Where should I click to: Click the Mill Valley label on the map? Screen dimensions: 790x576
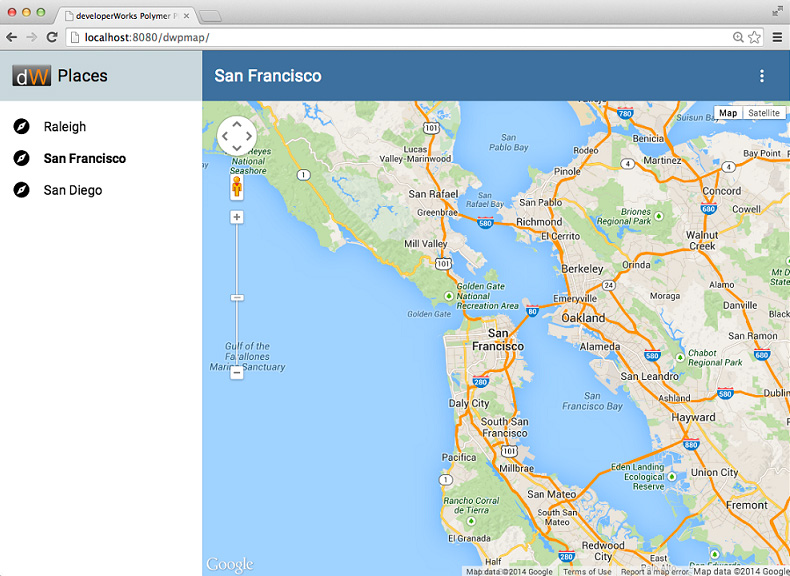[x=426, y=244]
